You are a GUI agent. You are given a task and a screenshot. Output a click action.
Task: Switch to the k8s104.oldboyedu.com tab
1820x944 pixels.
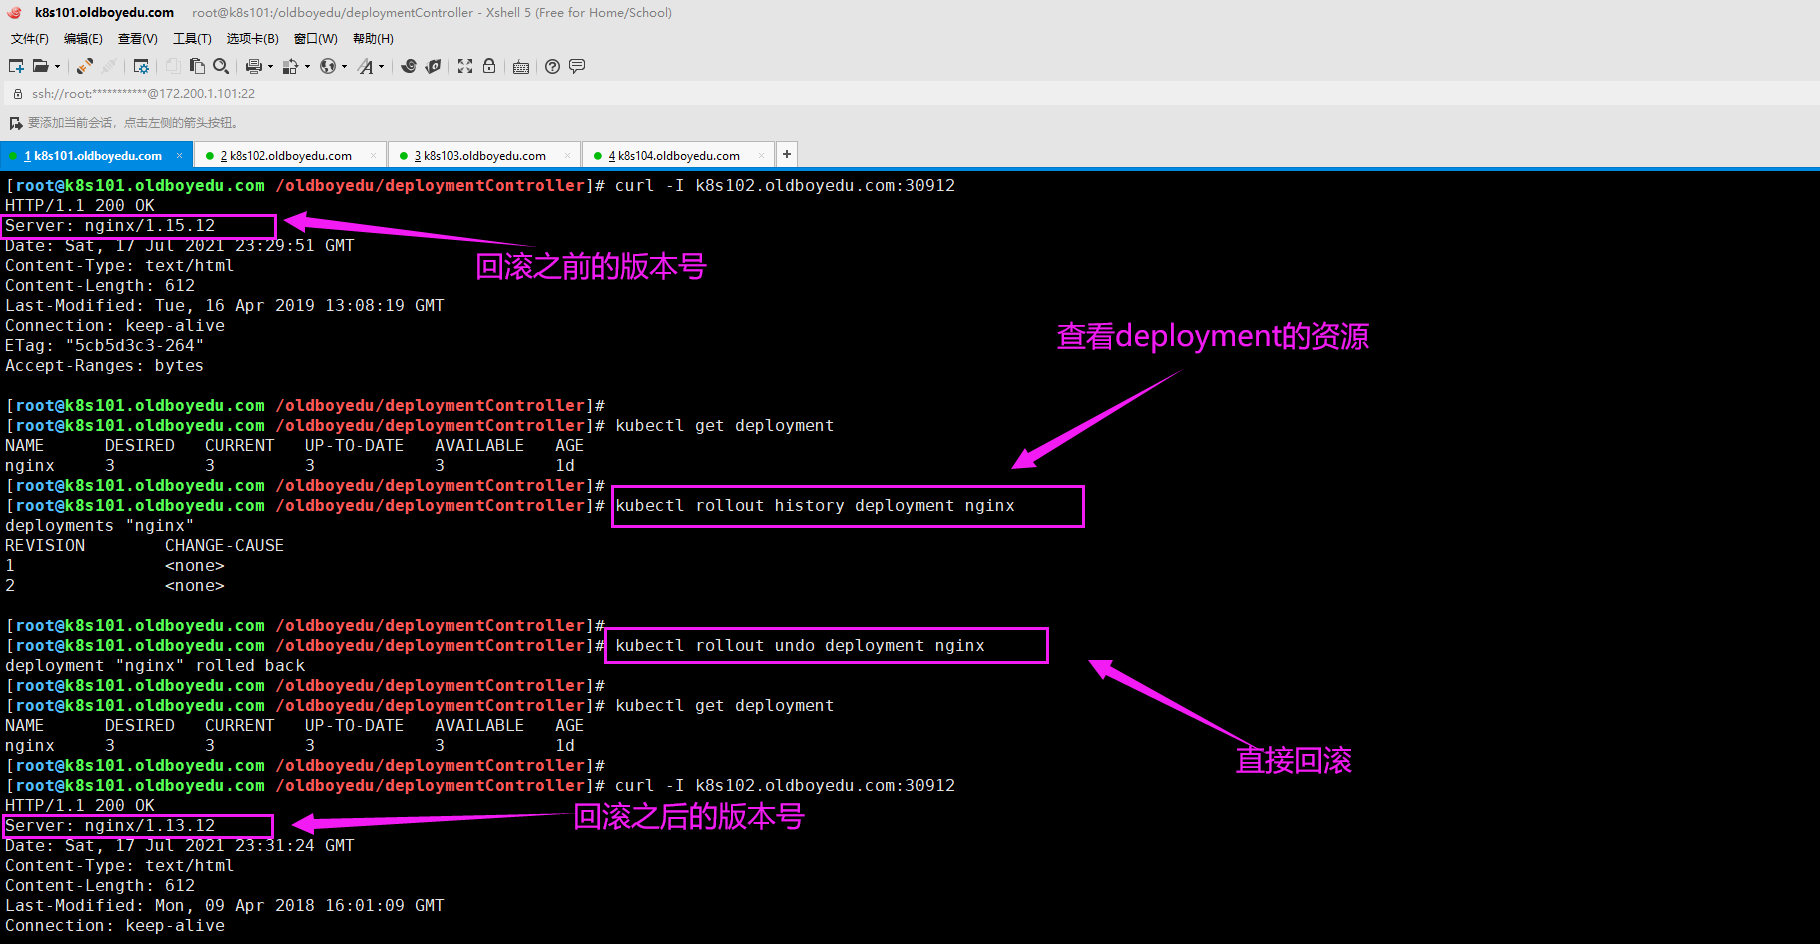click(678, 156)
